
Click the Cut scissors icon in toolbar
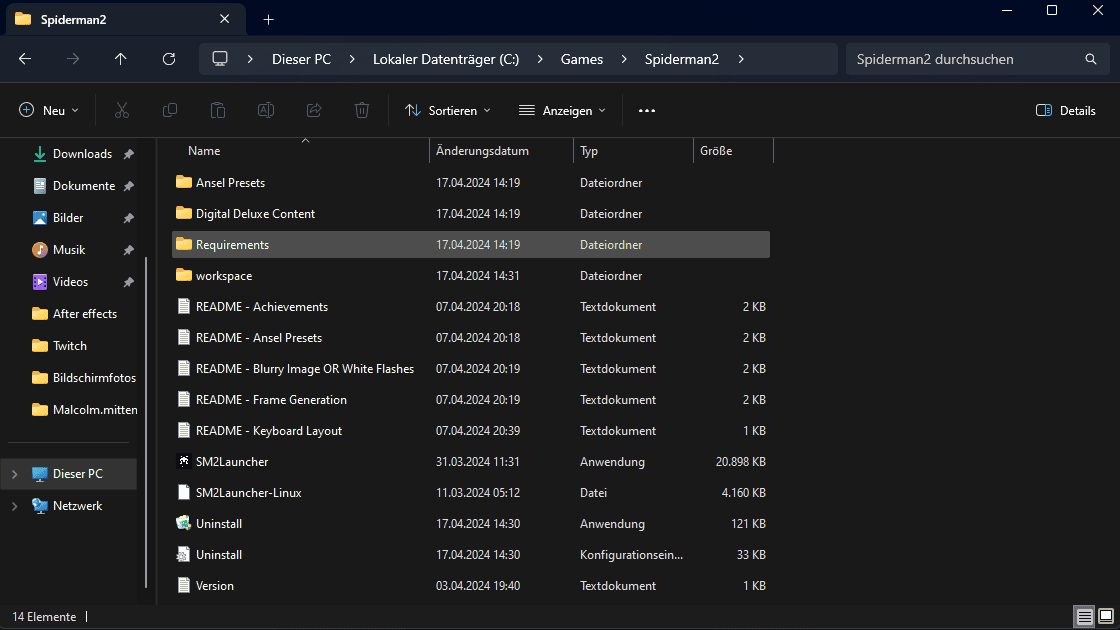(x=122, y=110)
